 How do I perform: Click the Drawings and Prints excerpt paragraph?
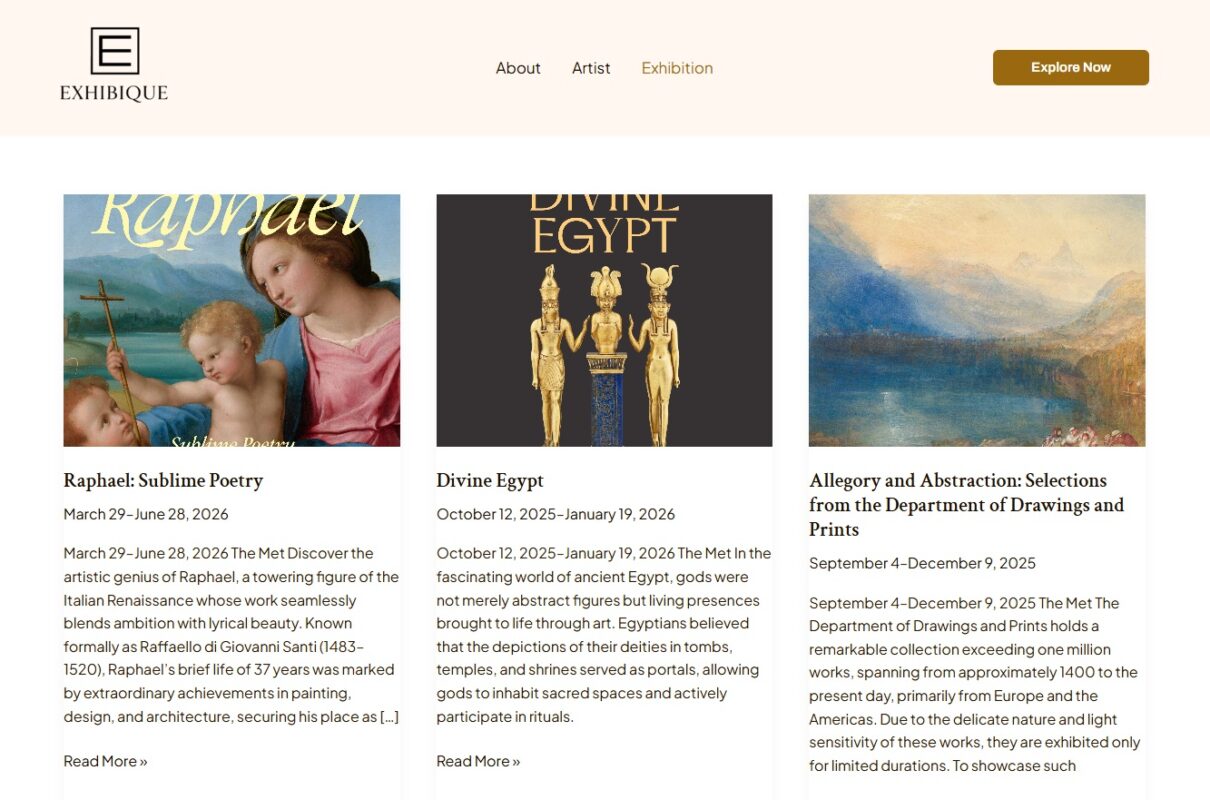pyautogui.click(x=976, y=685)
